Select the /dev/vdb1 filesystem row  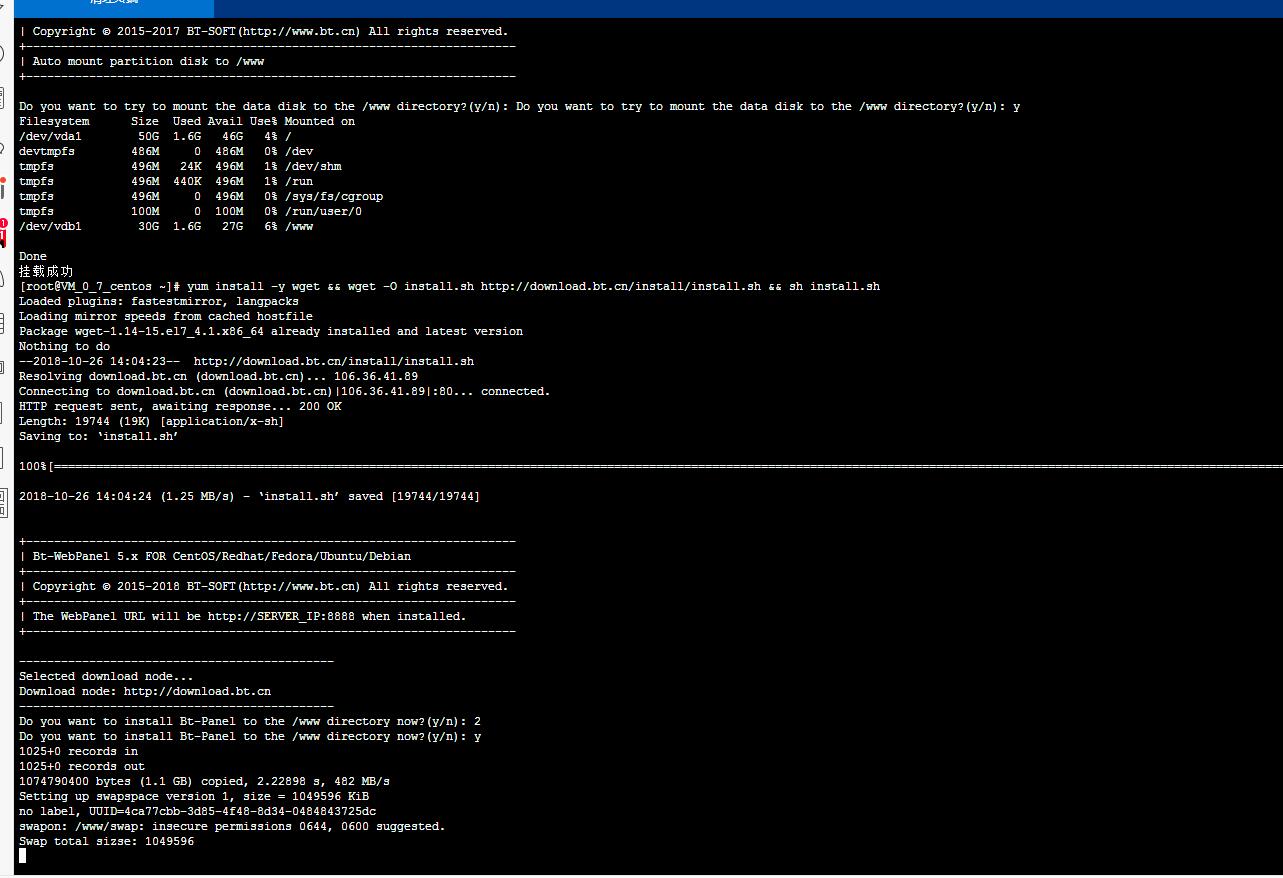166,226
